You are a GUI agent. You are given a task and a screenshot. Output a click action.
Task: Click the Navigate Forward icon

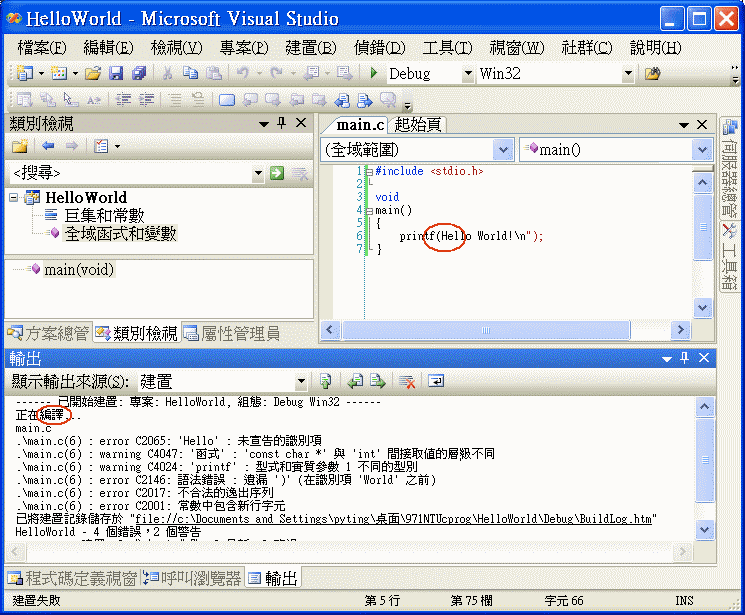click(x=344, y=73)
